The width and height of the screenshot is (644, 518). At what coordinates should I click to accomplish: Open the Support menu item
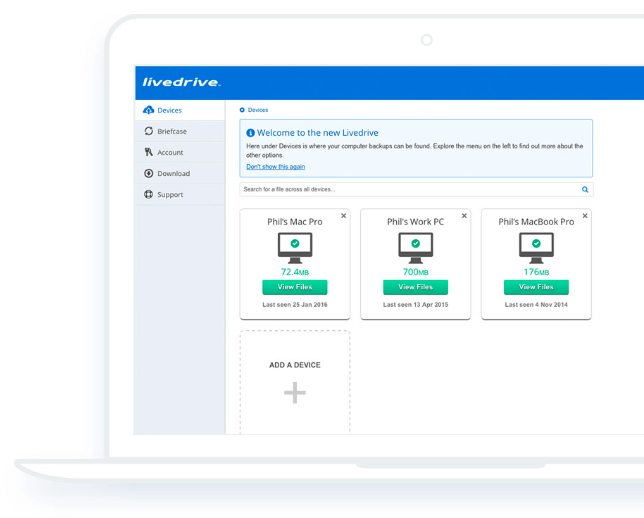180,195
